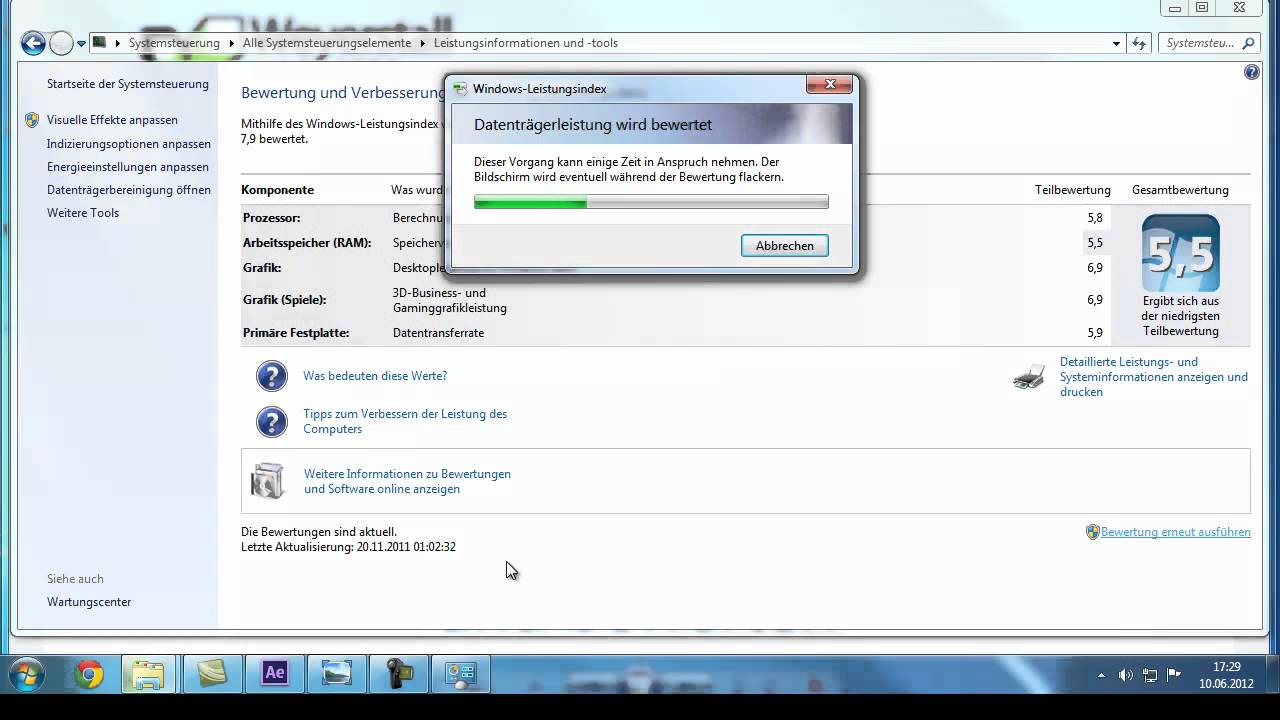Click the Action Center flag tray icon
Screen dimensions: 1280x720
pos(1174,675)
